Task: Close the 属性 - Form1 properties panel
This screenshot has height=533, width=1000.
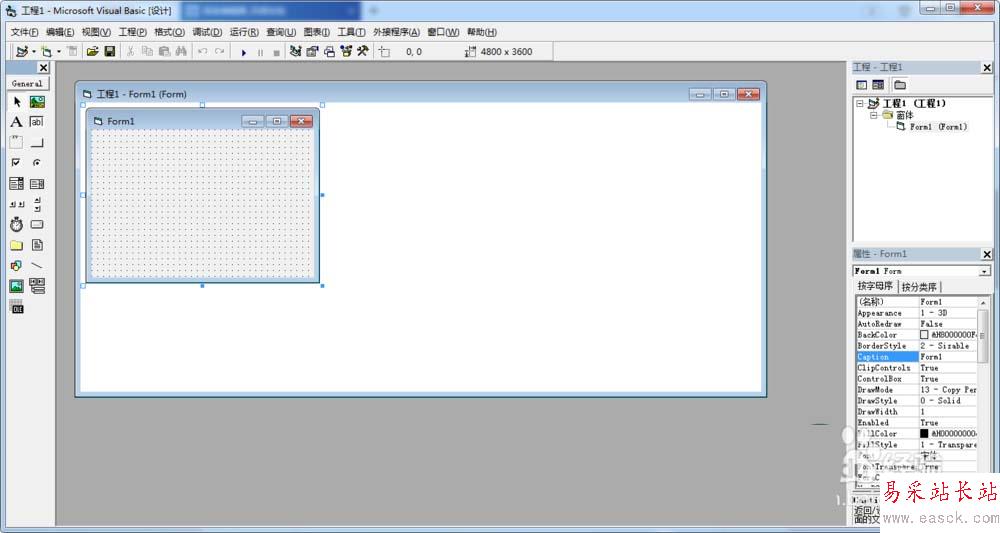Action: (987, 254)
